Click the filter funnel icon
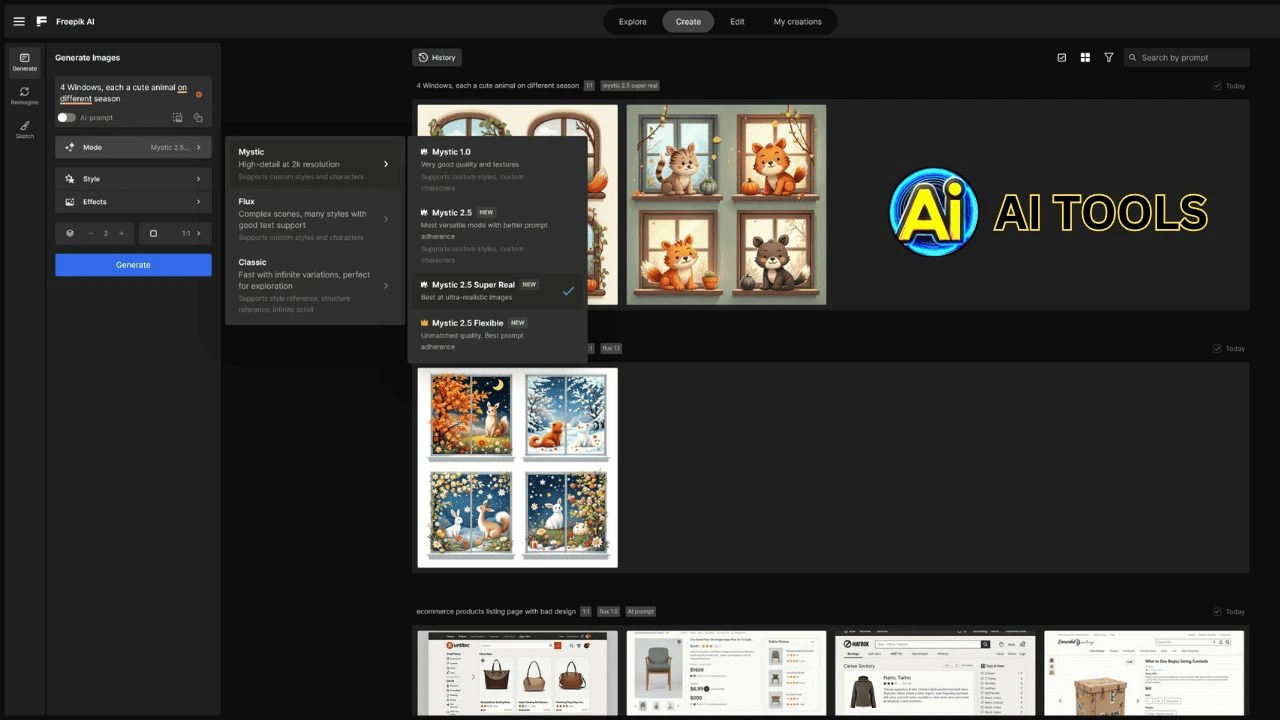Viewport: 1280px width, 720px height. (x=1108, y=58)
